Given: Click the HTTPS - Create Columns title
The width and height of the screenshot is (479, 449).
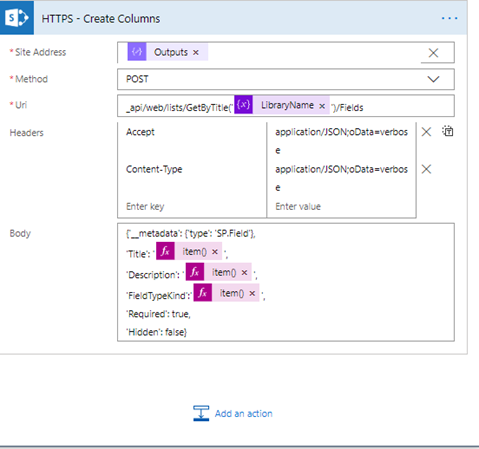Looking at the screenshot, I should pos(101,19).
